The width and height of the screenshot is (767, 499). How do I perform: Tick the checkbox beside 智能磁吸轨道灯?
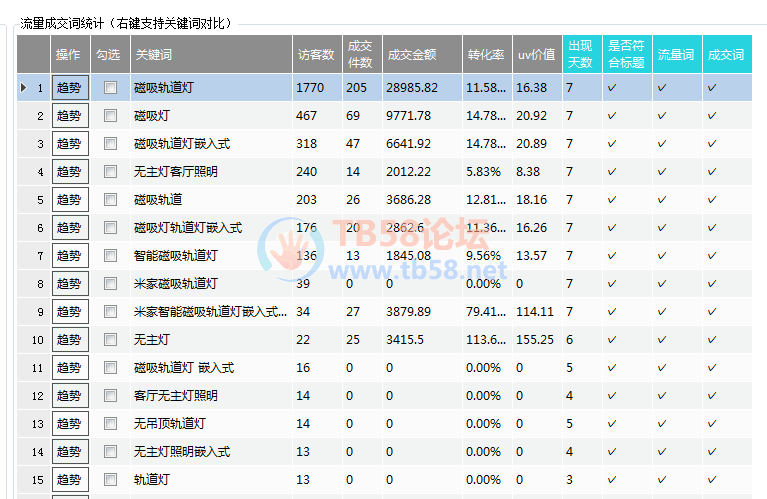(110, 256)
